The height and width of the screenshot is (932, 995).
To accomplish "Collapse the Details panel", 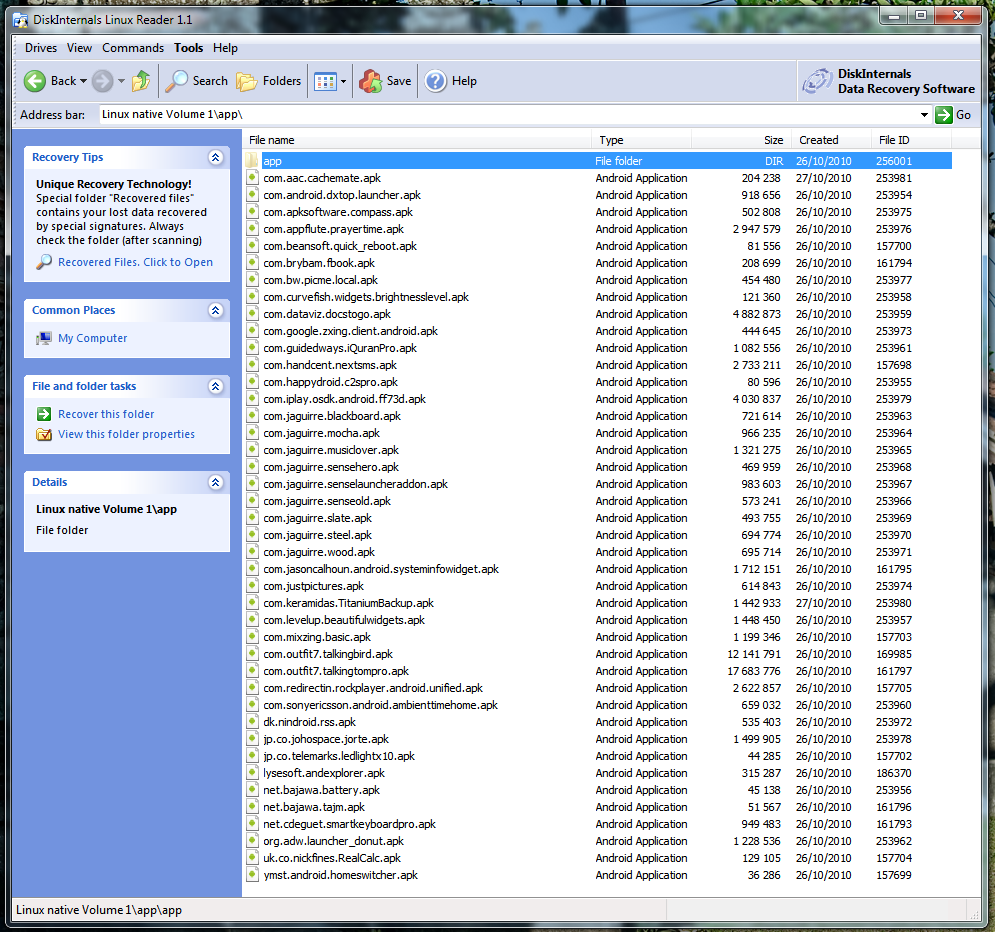I will (215, 483).
